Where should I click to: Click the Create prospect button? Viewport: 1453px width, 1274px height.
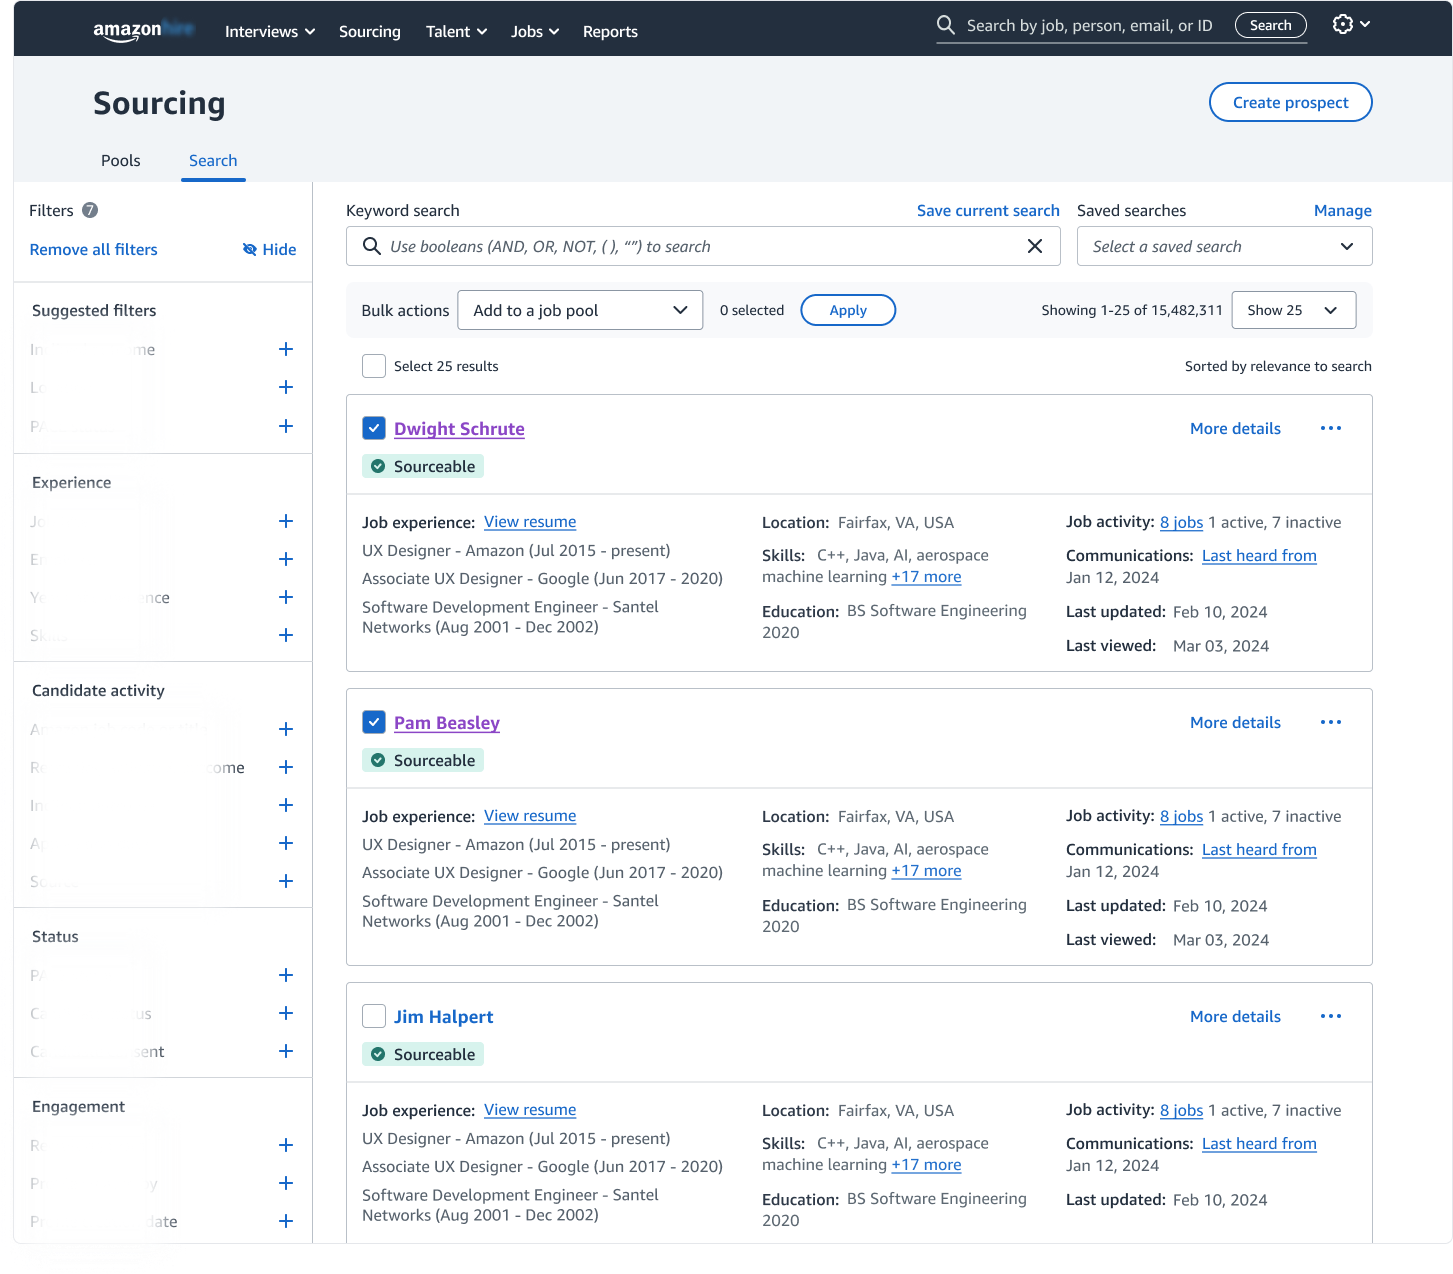[1290, 102]
